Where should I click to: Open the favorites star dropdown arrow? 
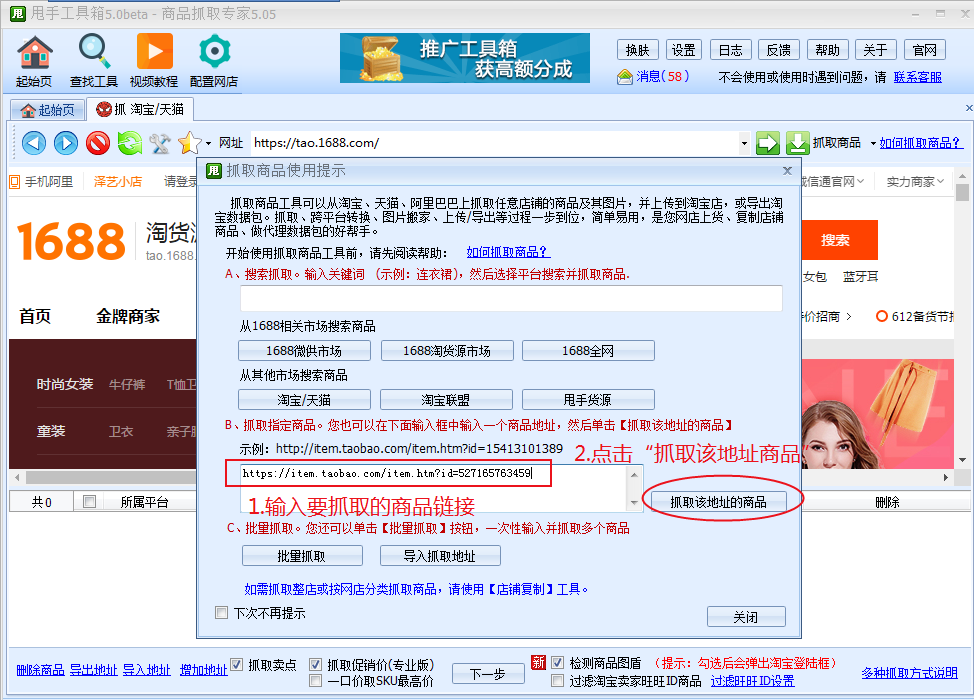pos(208,143)
